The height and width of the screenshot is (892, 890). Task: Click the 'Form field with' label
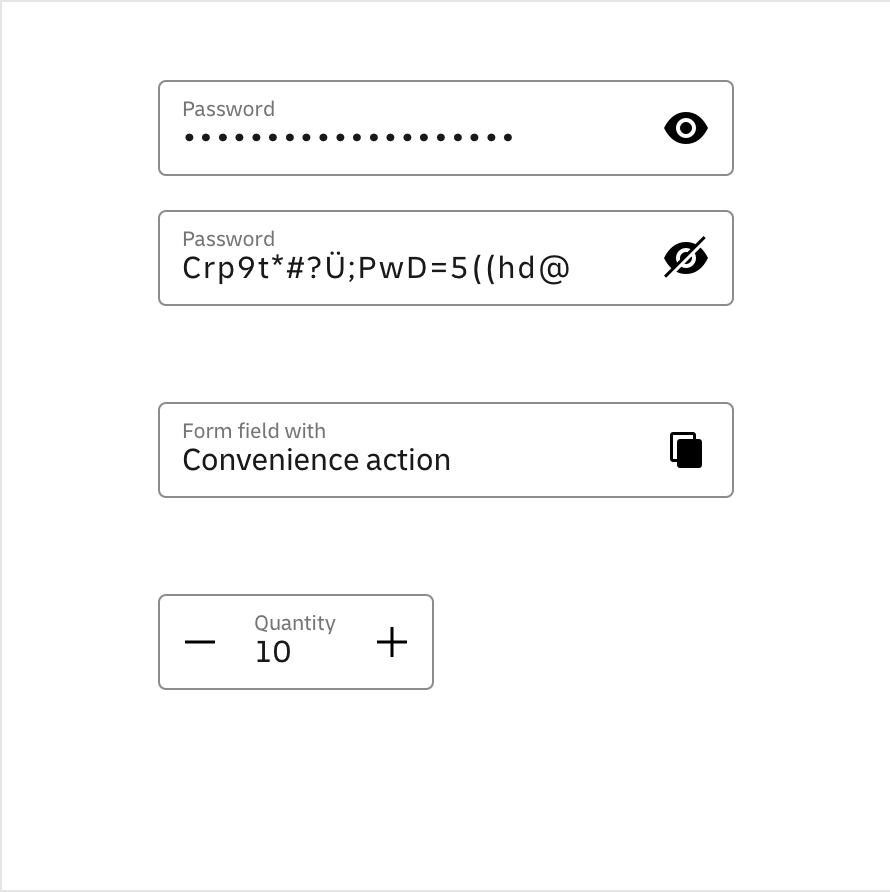click(254, 431)
